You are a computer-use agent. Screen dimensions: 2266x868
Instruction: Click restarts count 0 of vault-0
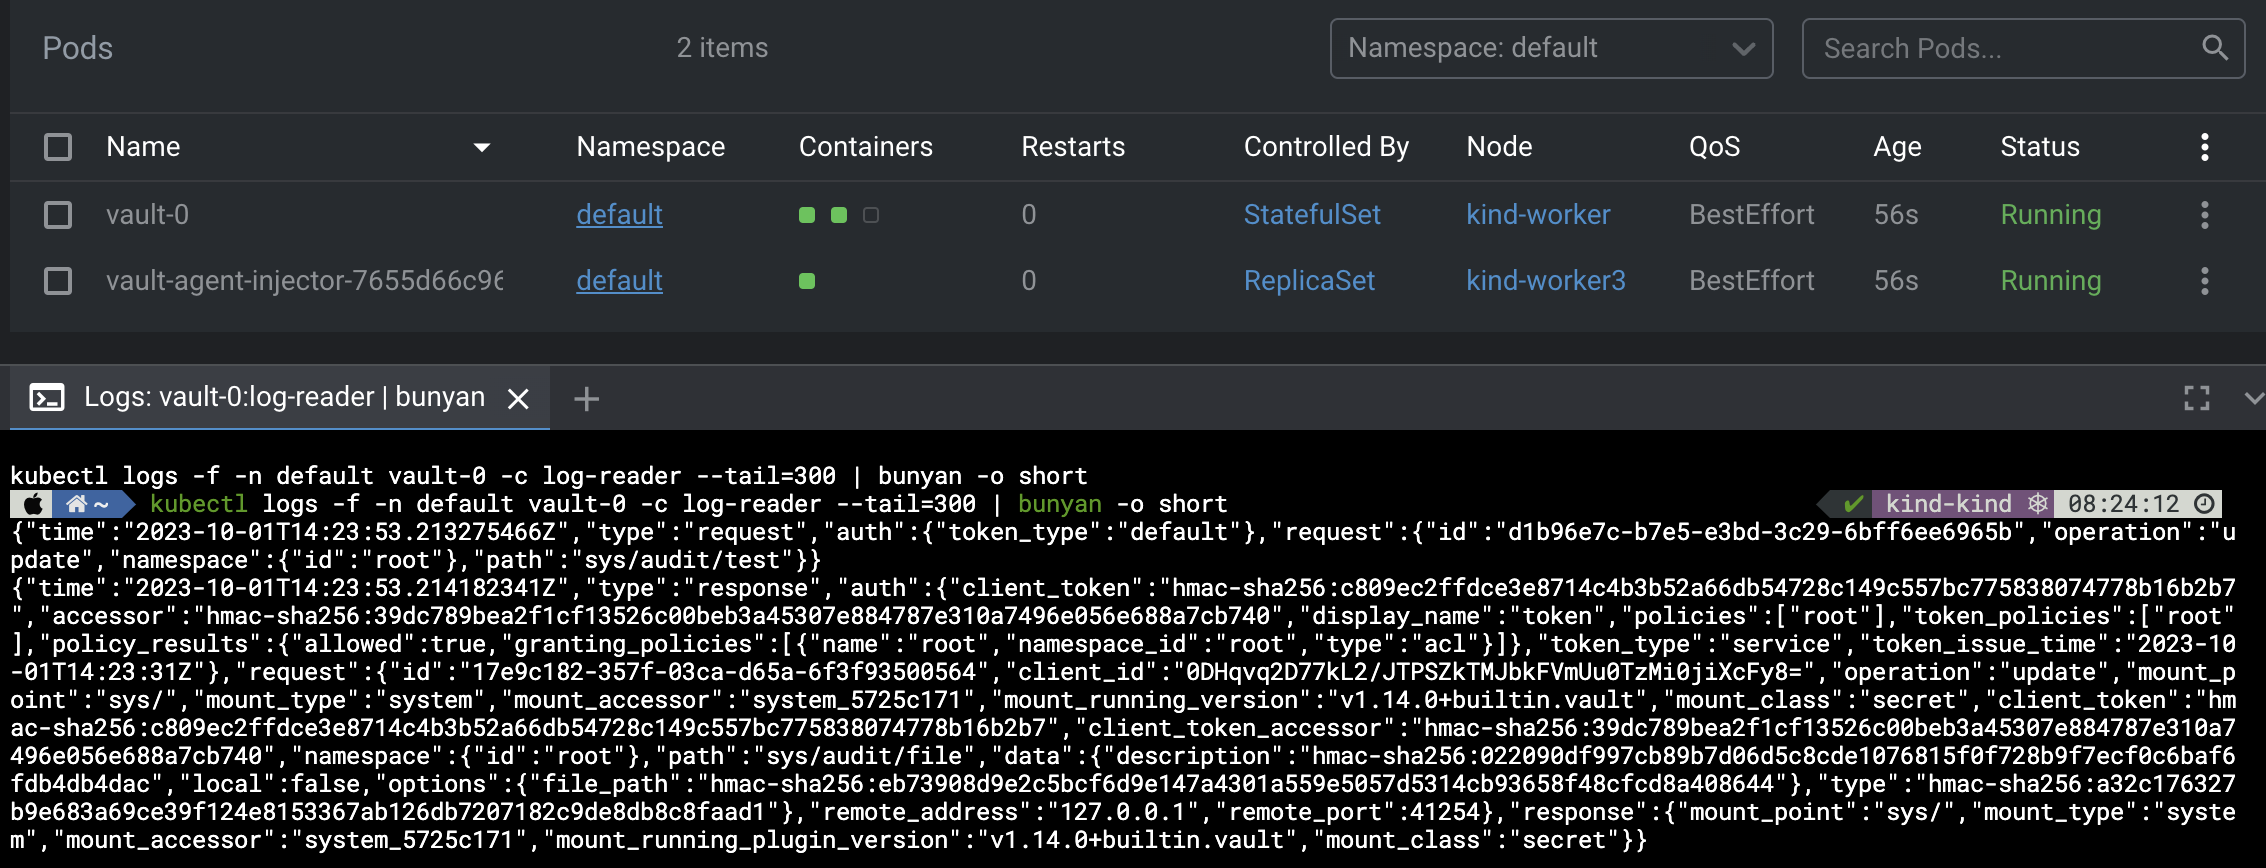click(1029, 215)
